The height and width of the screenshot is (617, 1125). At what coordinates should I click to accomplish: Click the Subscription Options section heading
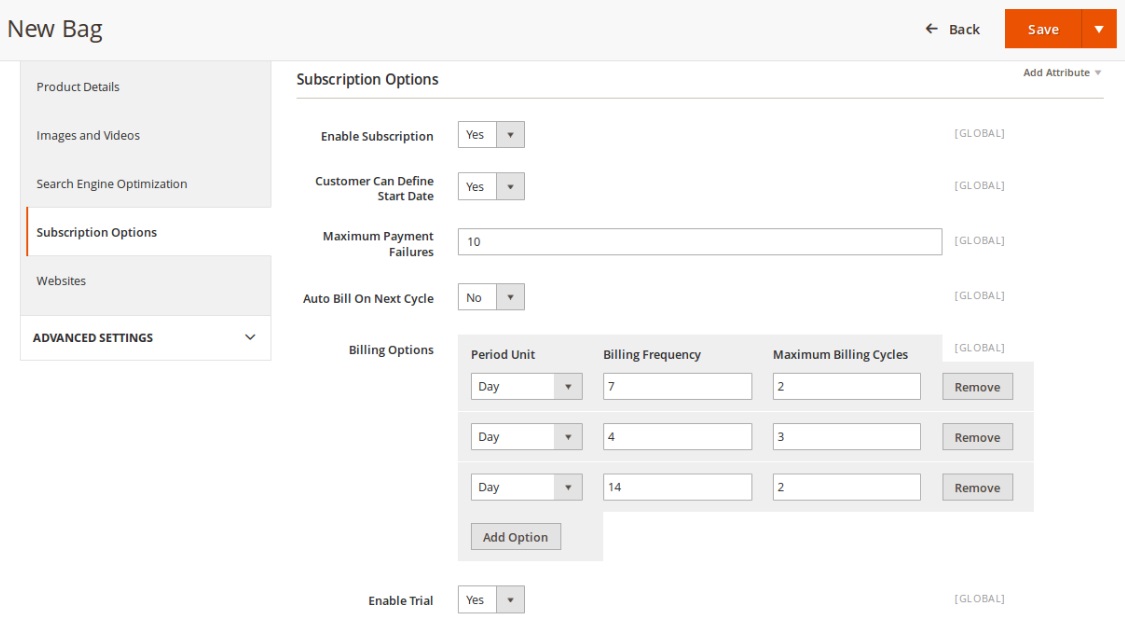click(367, 80)
